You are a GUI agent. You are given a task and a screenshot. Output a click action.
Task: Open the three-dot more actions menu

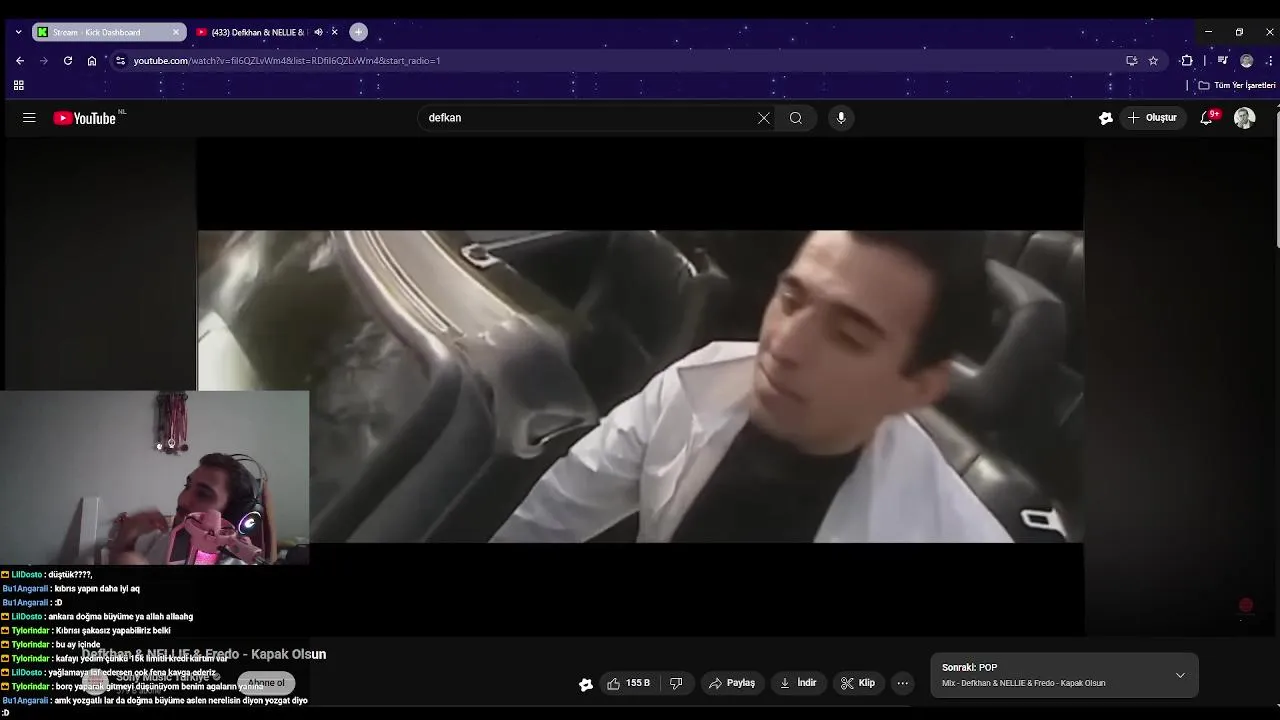(x=903, y=684)
